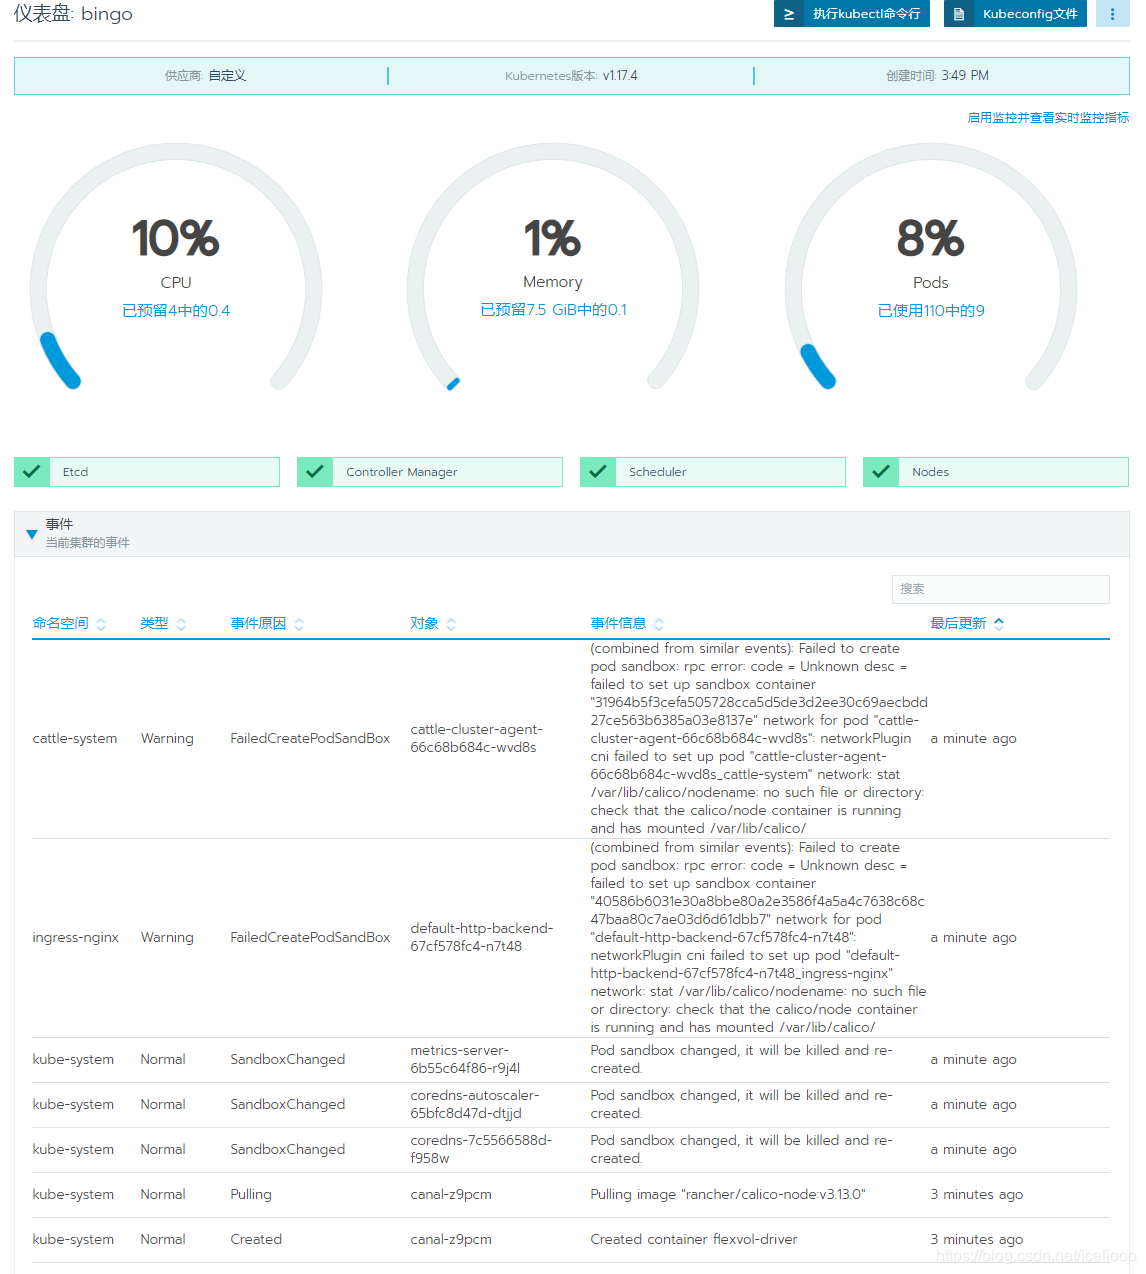Click metrics-server-6b55c64f86-r9j4l object cell
This screenshot has height=1274, width=1146.
click(465, 1060)
